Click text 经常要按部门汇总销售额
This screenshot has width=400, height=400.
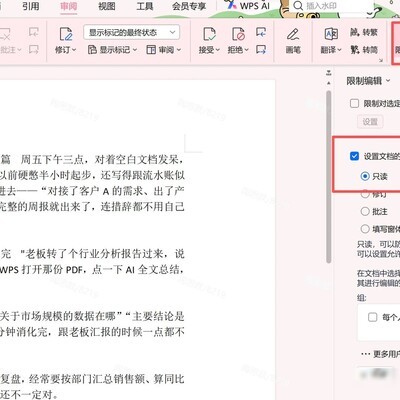pos(87,379)
